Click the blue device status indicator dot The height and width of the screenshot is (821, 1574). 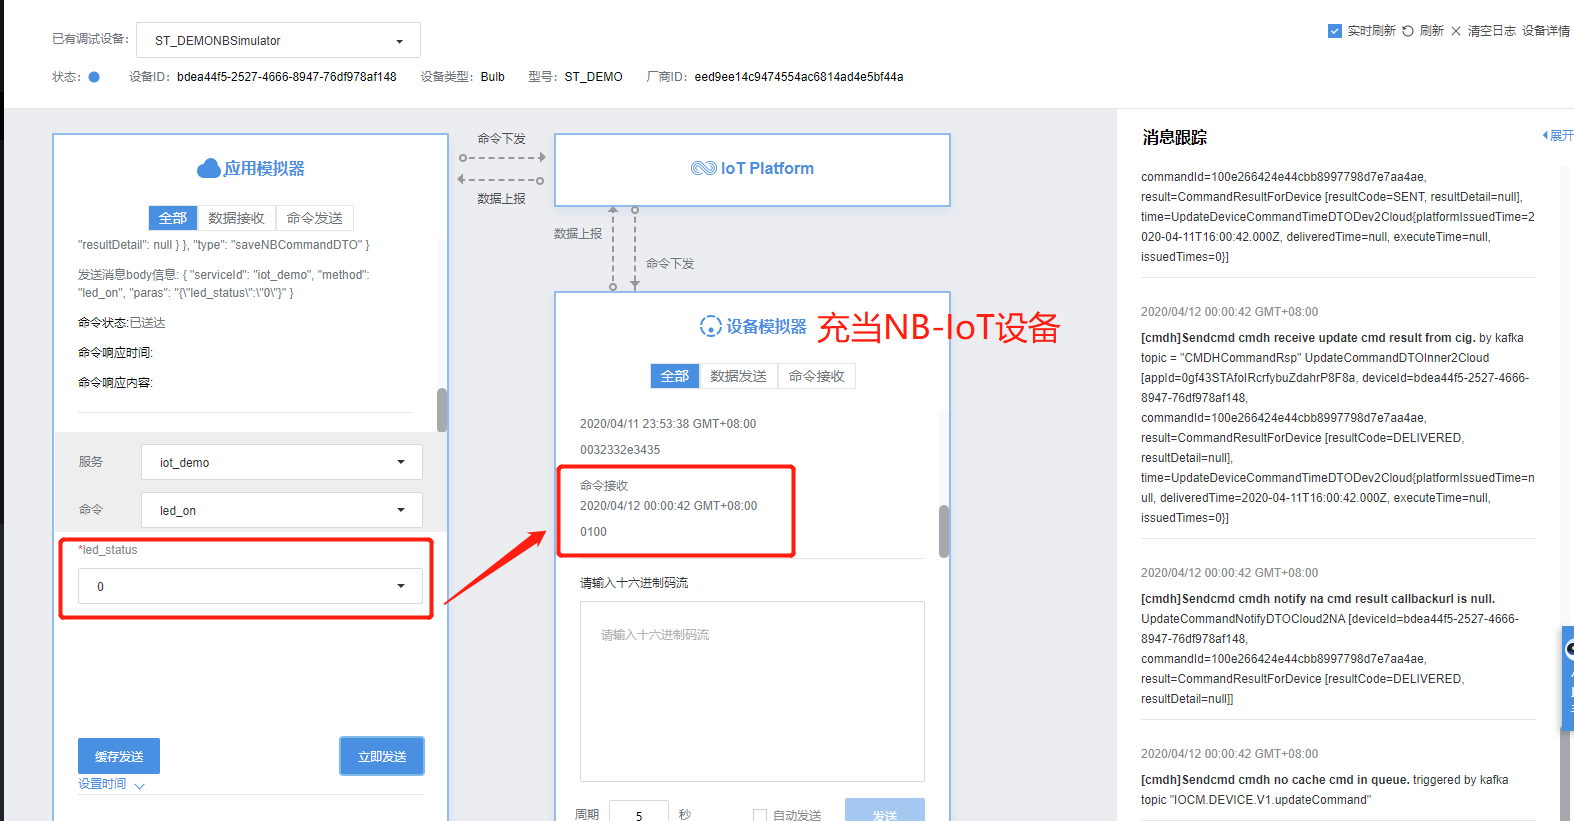tap(94, 77)
